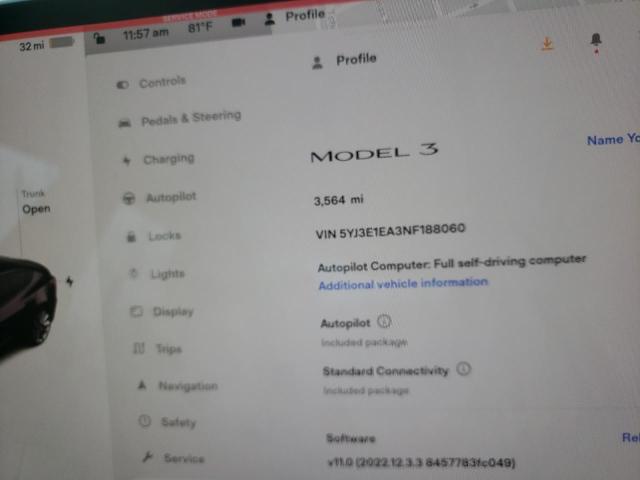Tap the clock icon beside Safety

[x=145, y=421]
